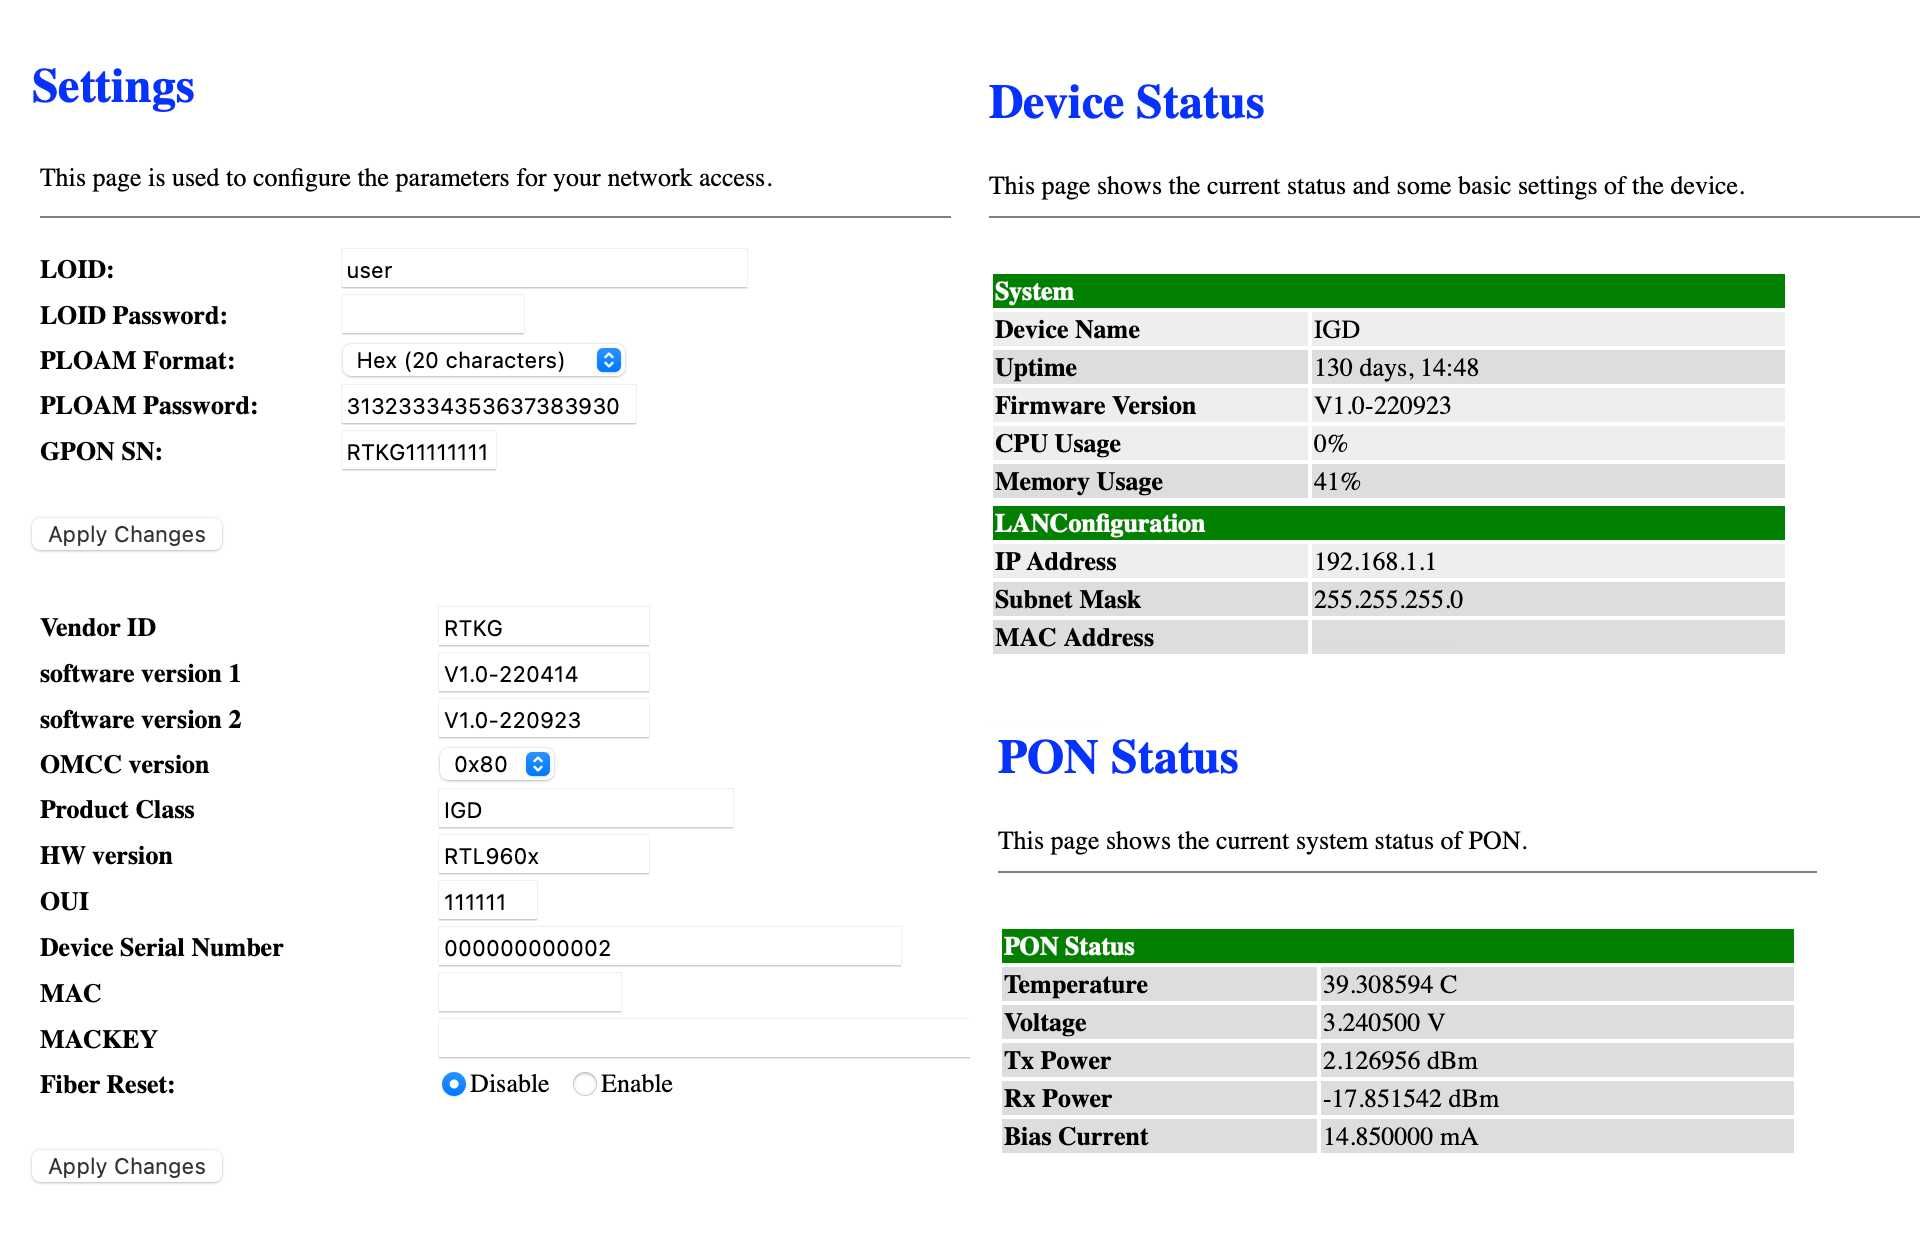The height and width of the screenshot is (1245, 1920).
Task: Click the Settings heading
Action: (113, 86)
